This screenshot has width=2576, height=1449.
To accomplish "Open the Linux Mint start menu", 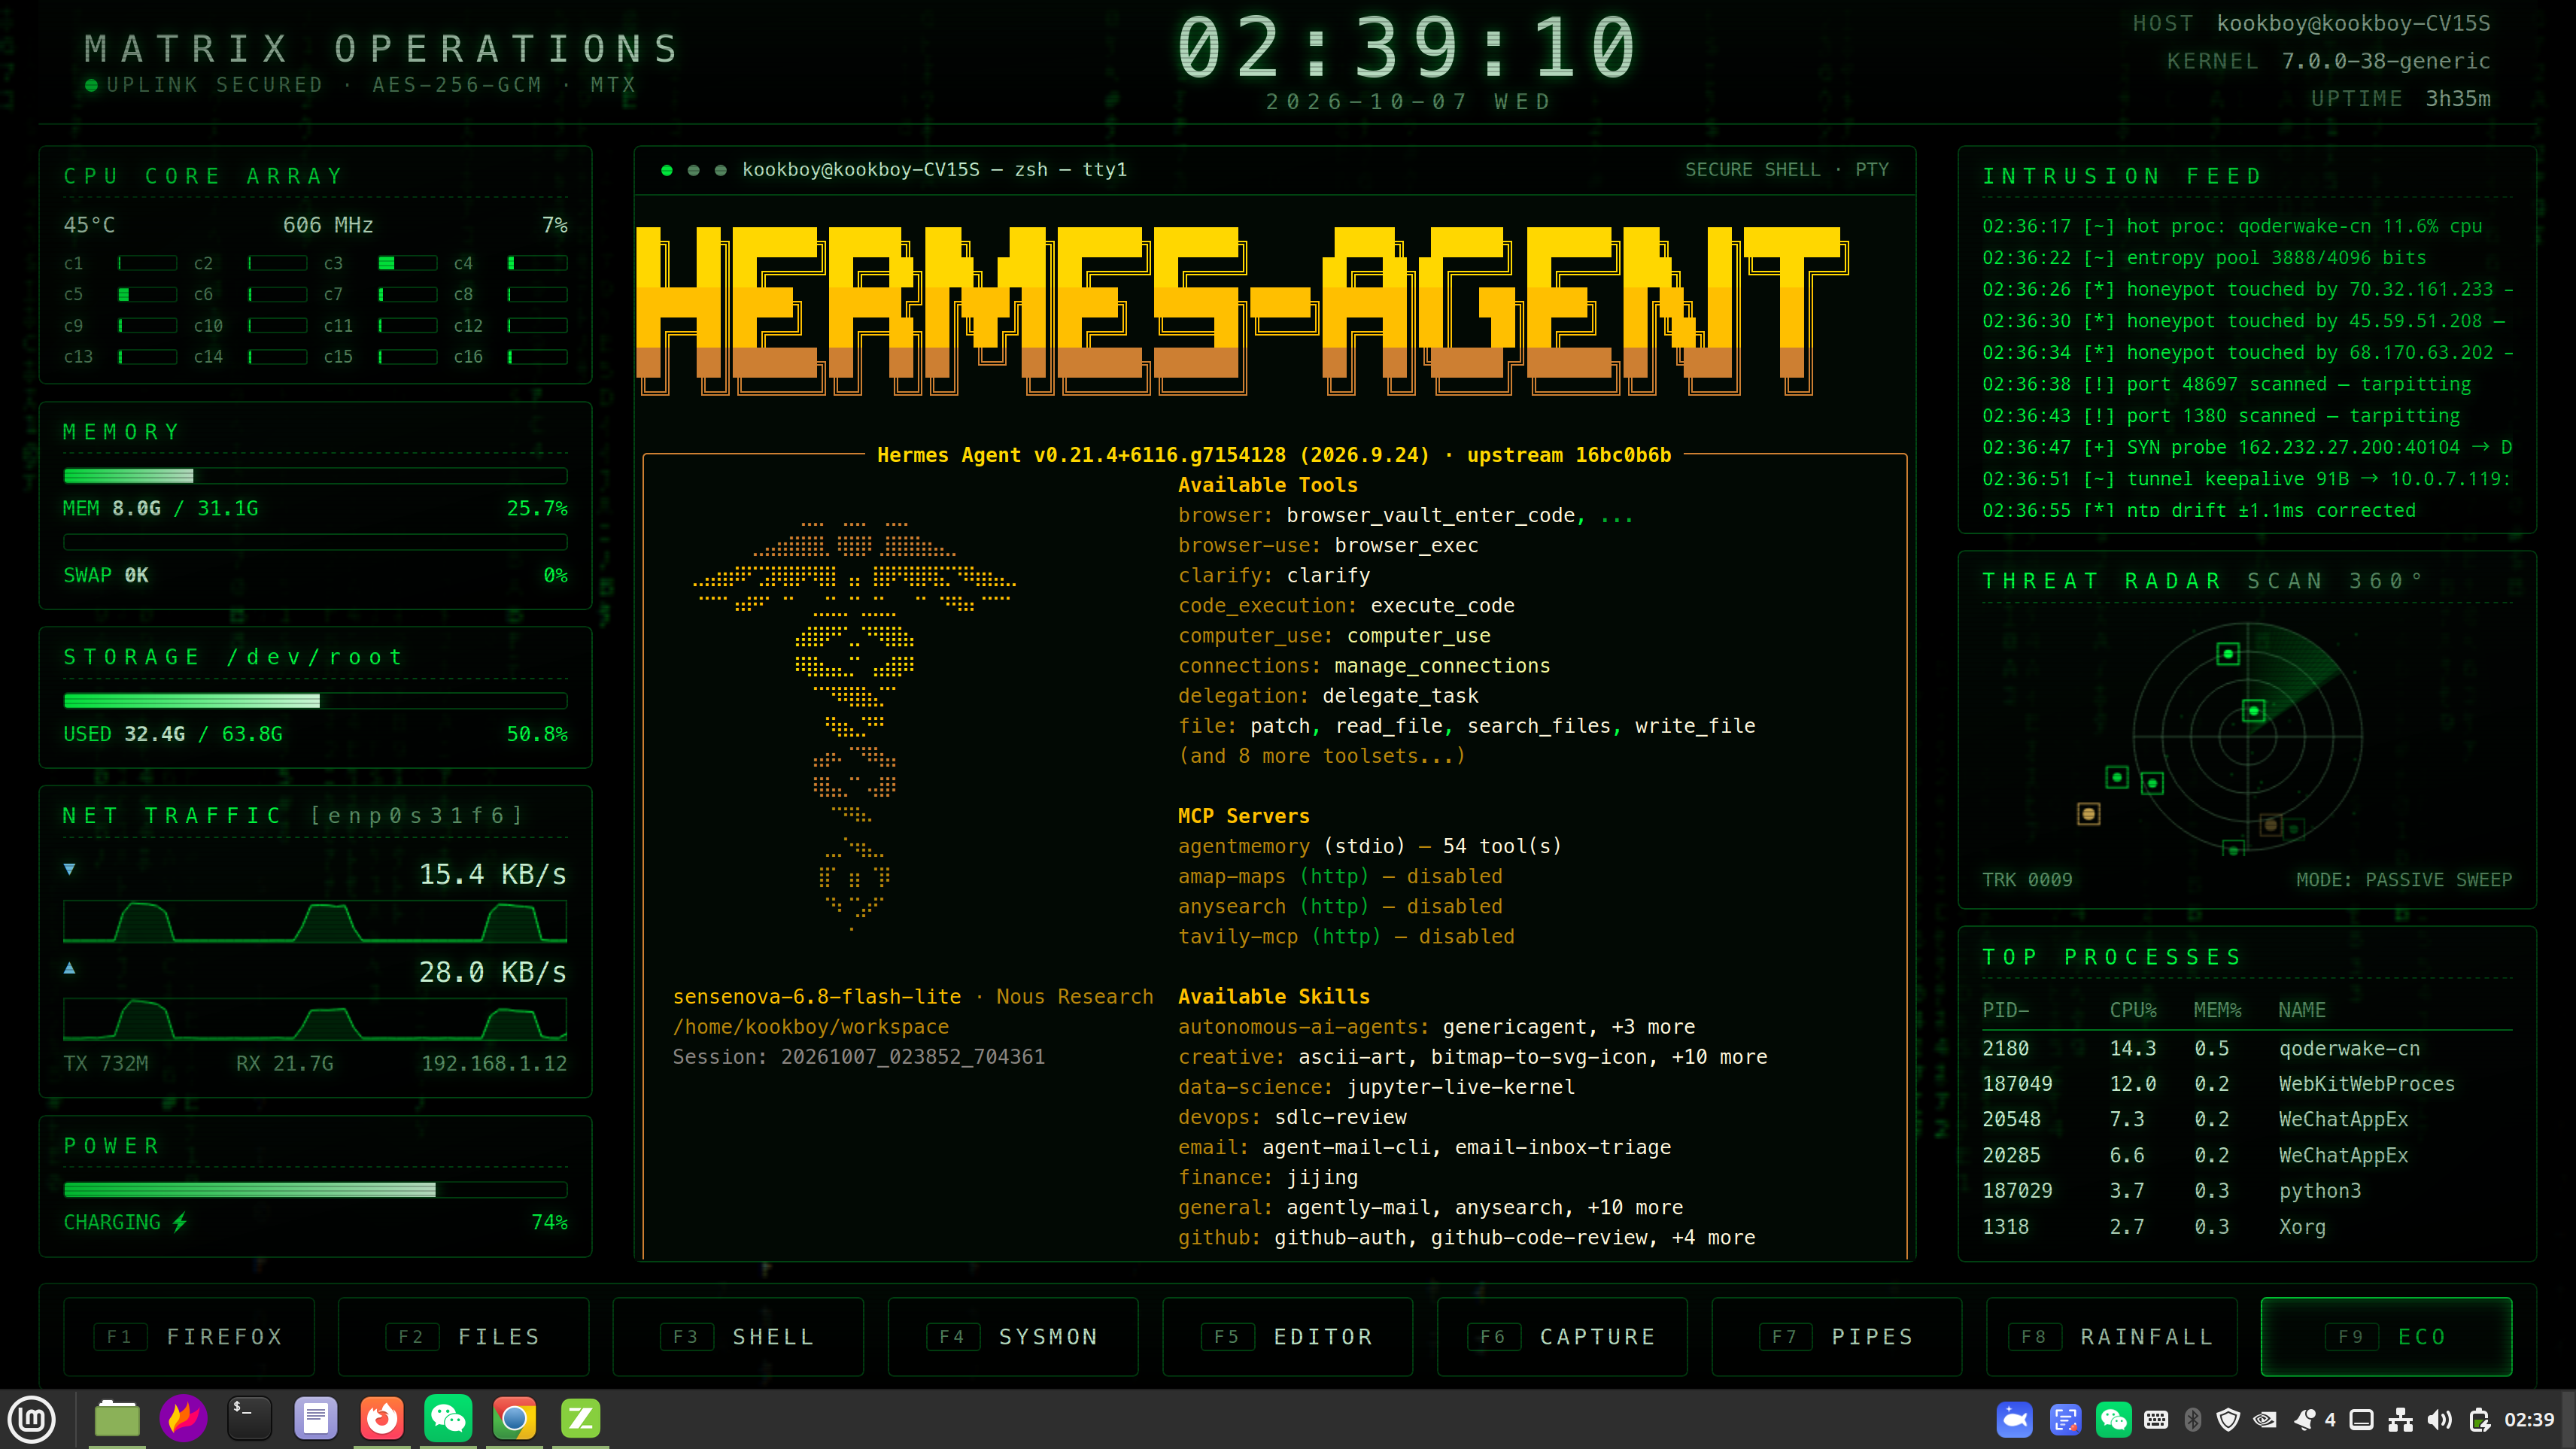I will pos(32,1419).
